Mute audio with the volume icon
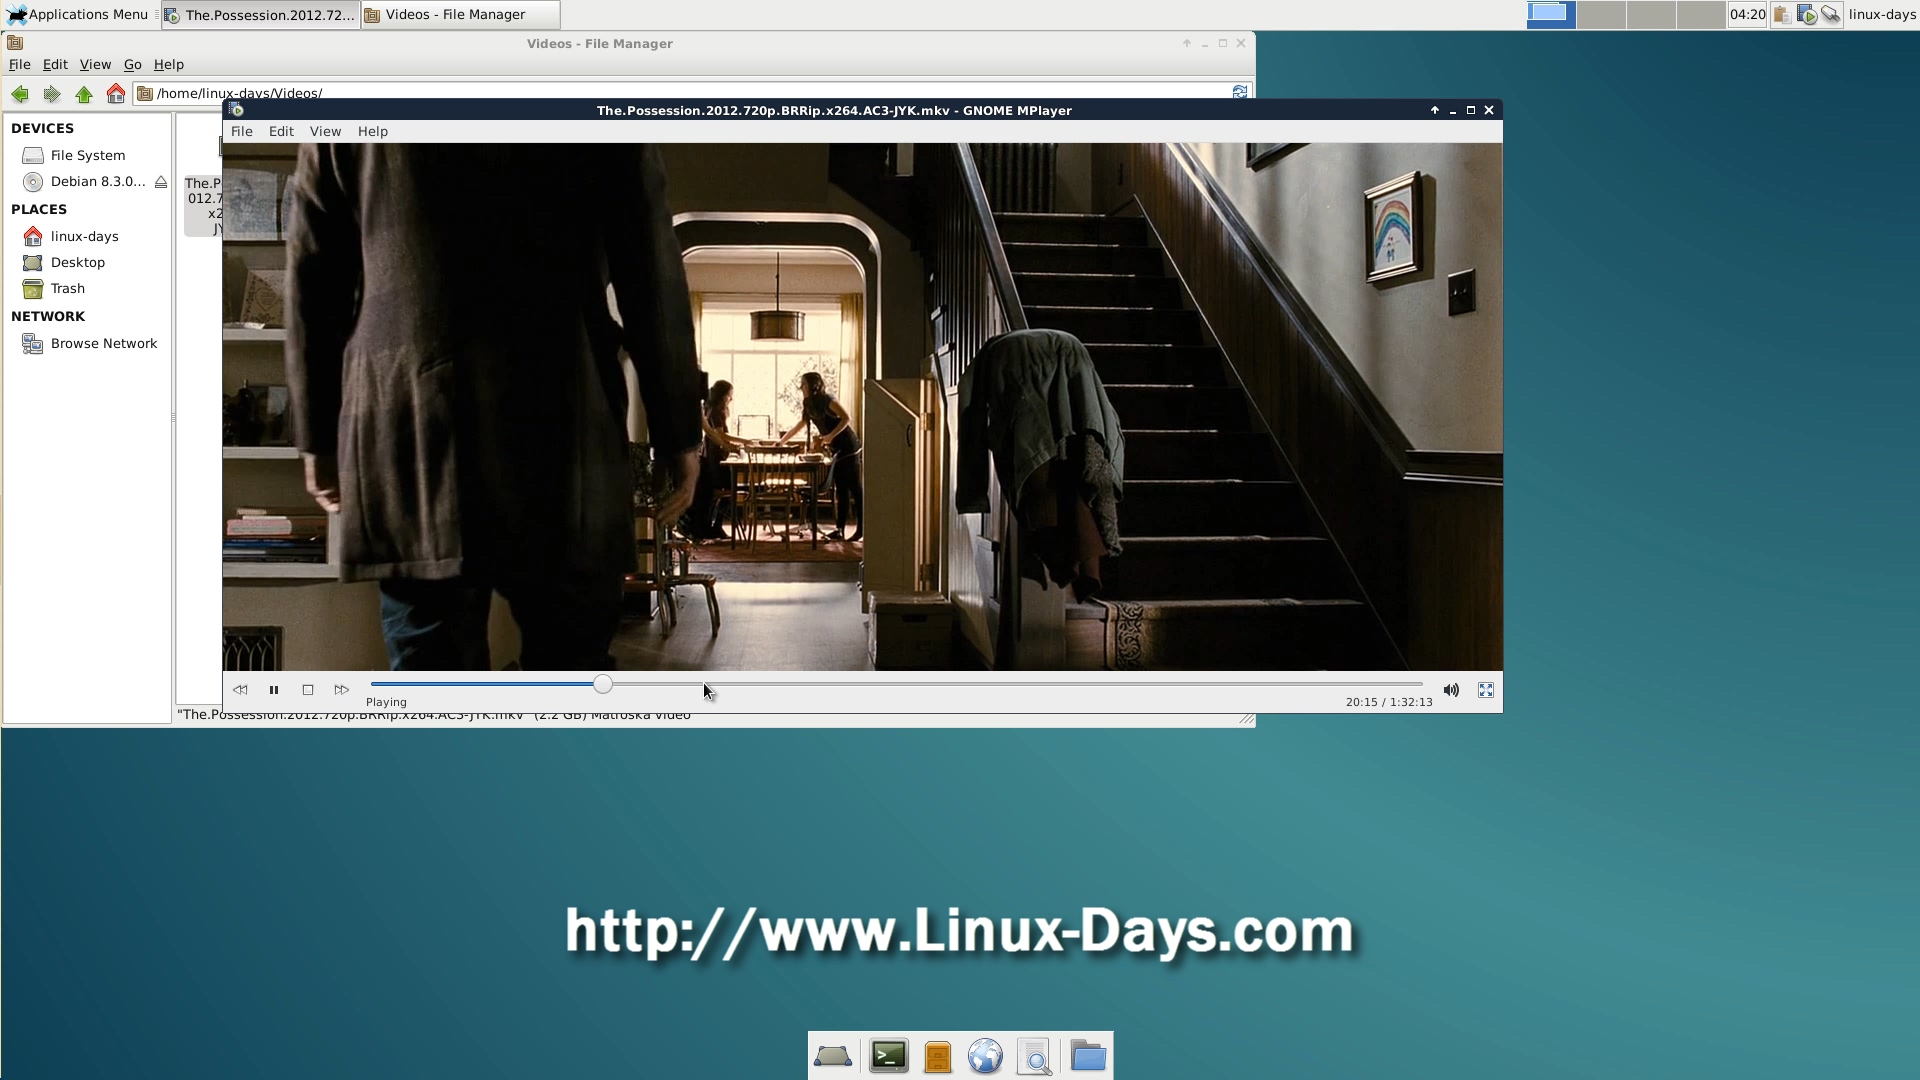1920x1080 pixels. pos(1451,690)
